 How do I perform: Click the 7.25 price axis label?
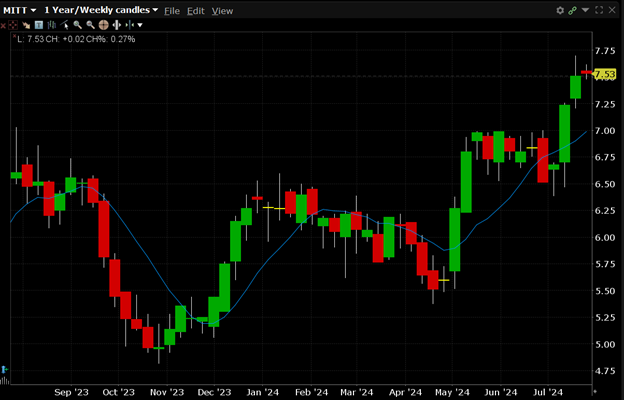[604, 104]
